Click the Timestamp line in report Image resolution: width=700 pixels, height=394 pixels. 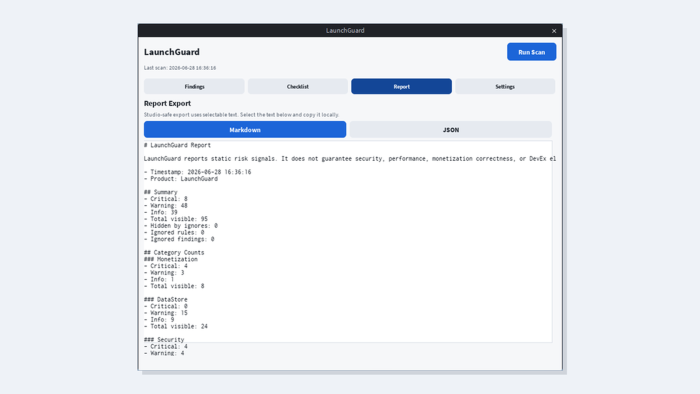tap(197, 172)
